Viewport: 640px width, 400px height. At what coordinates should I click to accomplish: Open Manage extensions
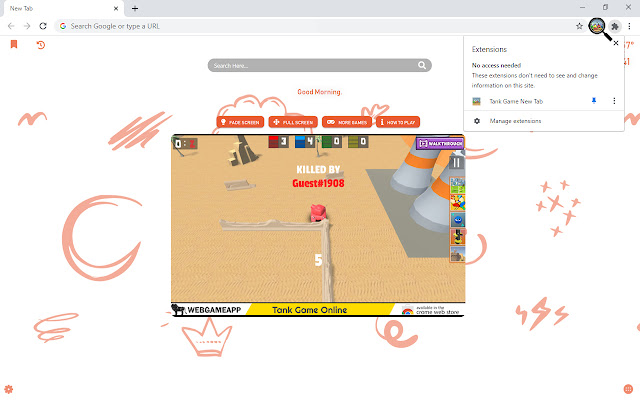515,121
